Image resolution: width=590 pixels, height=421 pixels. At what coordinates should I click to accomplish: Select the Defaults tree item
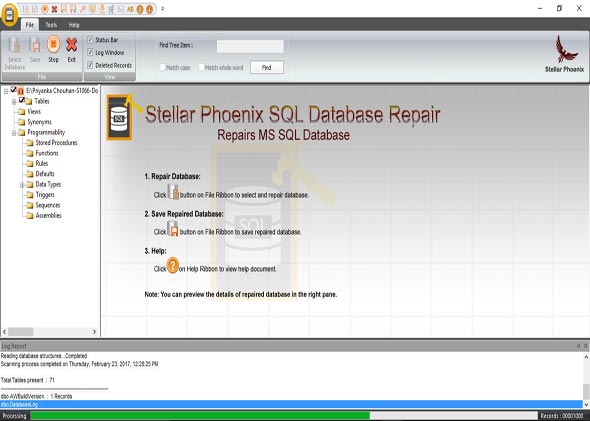(45, 174)
